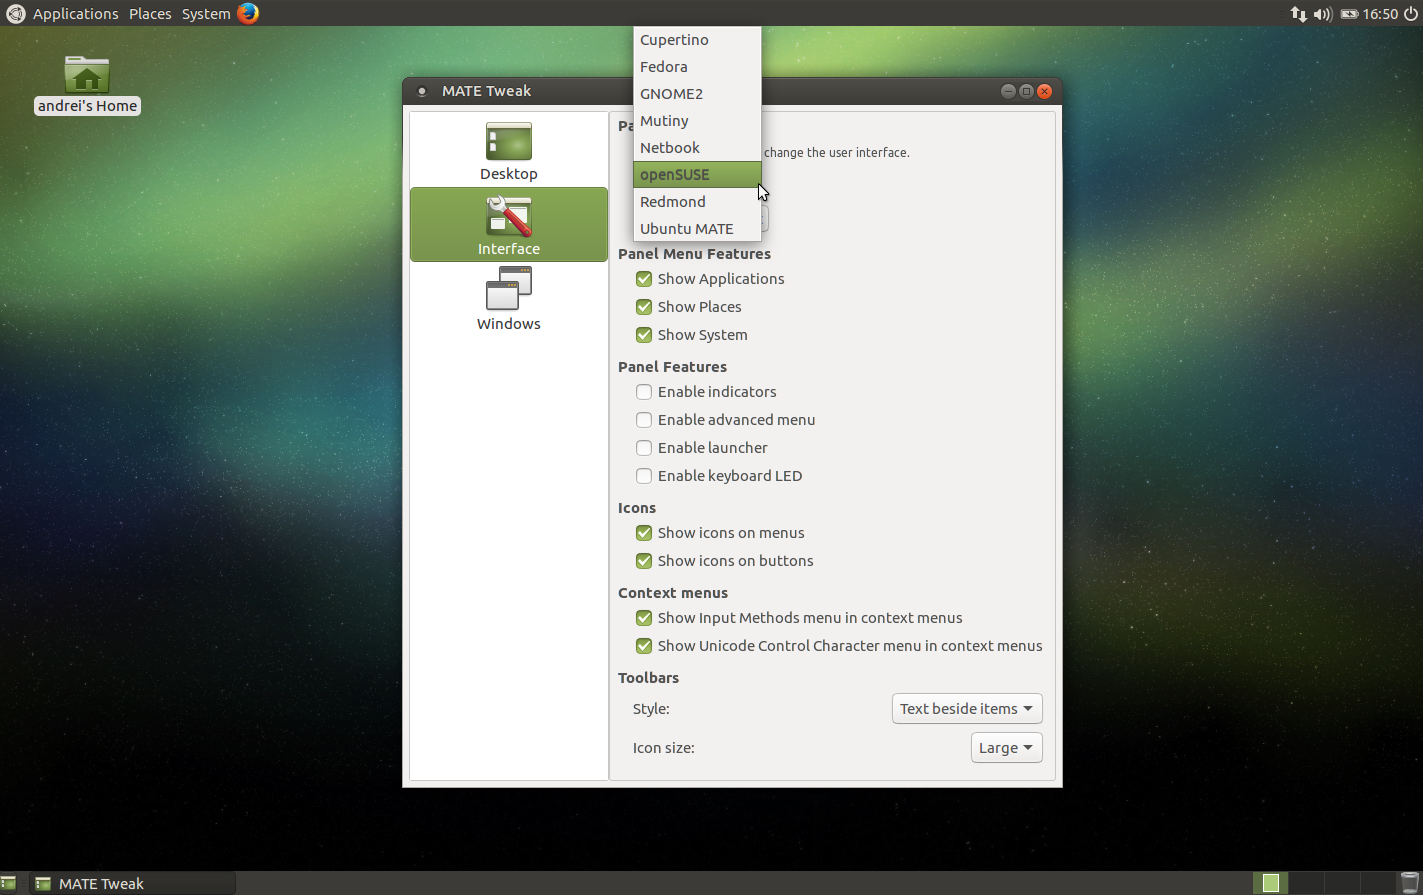Screen dimensions: 1423x895
Task: Choose Redmond panel layout
Action: coord(697,202)
